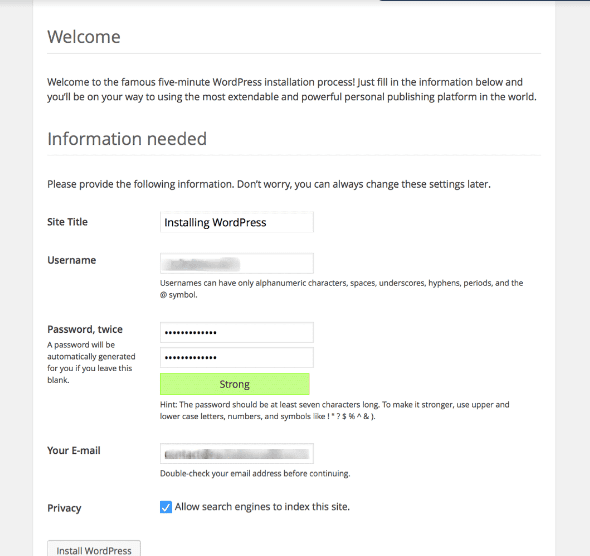Screen dimensions: 590x556
Task: Click 'A password will be automatically generated' note
Action: pos(91,362)
